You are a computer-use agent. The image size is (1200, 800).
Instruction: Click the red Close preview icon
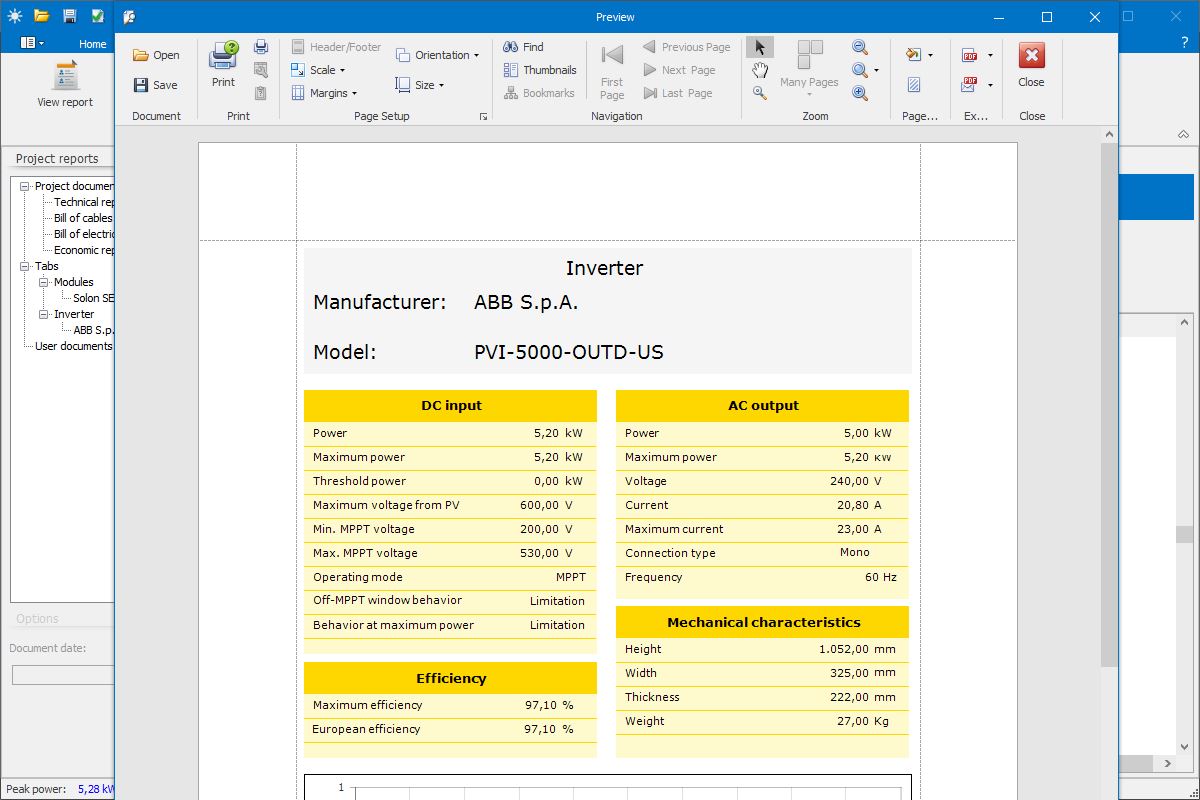coord(1031,55)
